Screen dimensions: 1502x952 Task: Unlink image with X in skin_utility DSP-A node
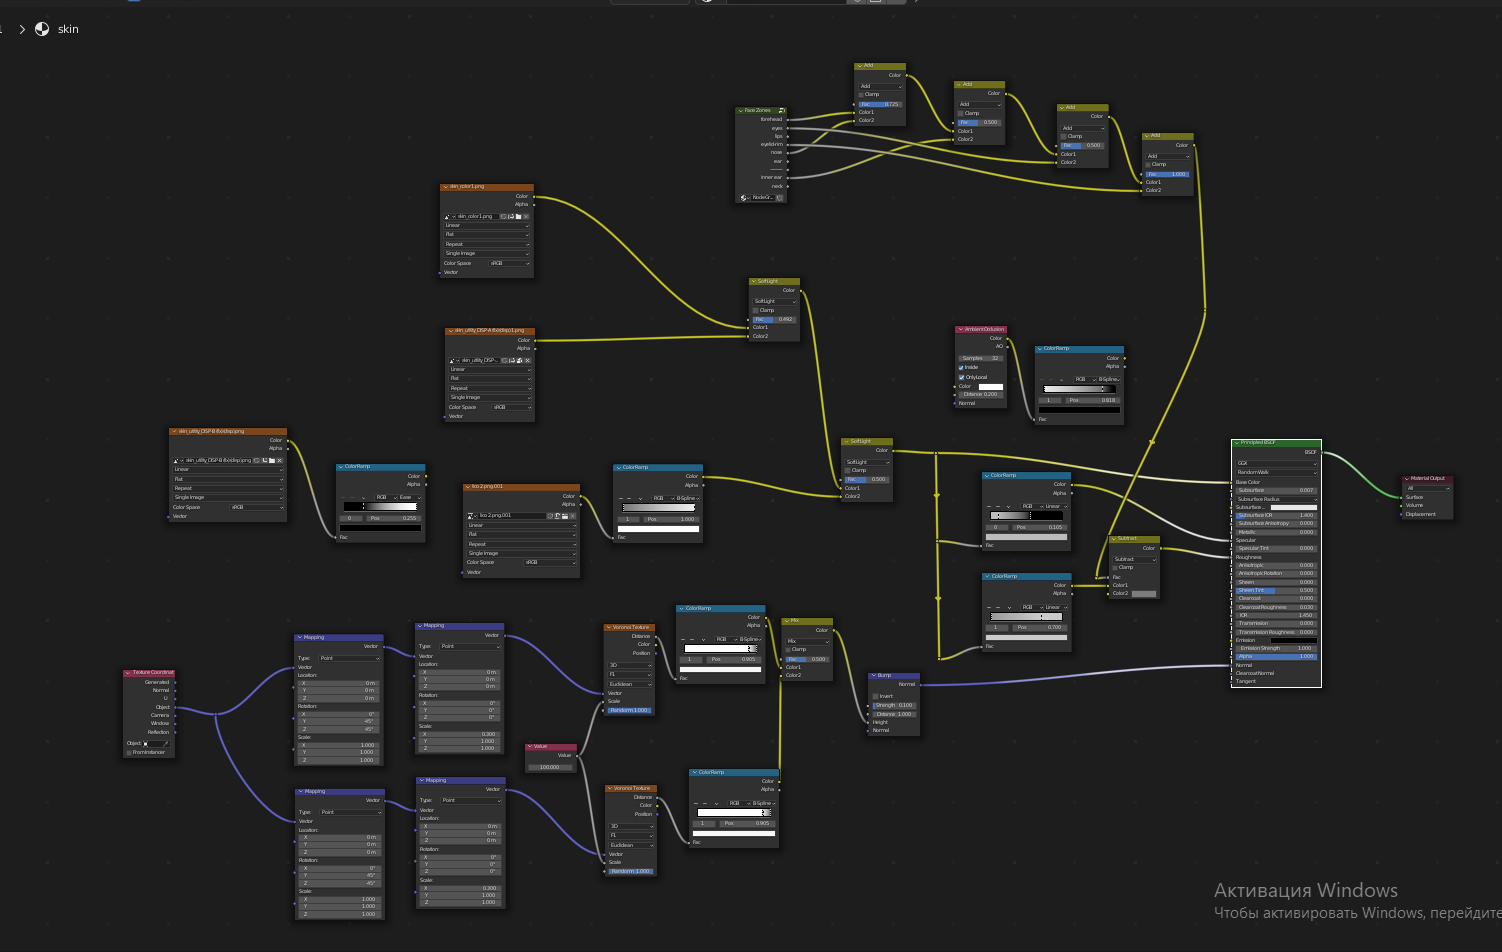528,360
